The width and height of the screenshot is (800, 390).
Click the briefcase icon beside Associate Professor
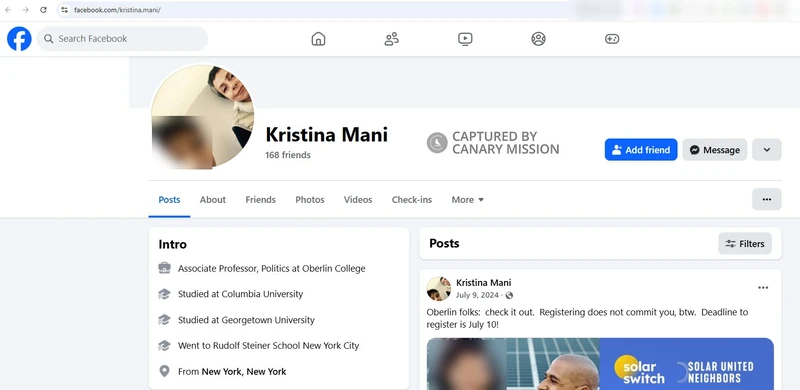click(x=164, y=268)
